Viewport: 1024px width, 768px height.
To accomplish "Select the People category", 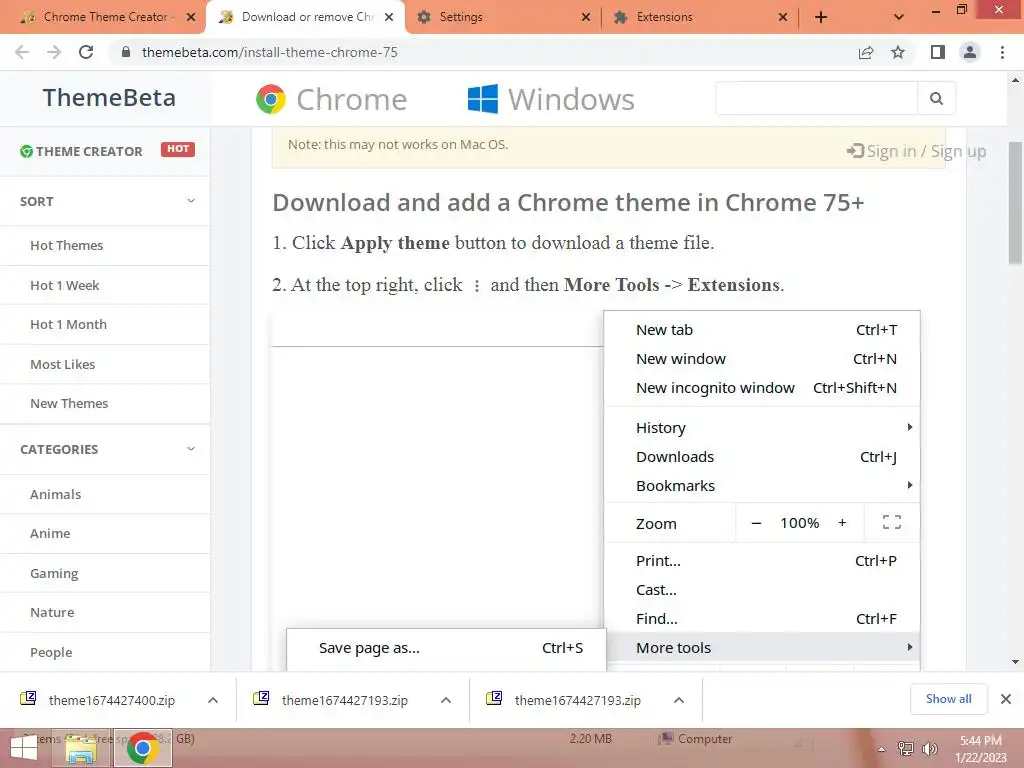I will (51, 652).
